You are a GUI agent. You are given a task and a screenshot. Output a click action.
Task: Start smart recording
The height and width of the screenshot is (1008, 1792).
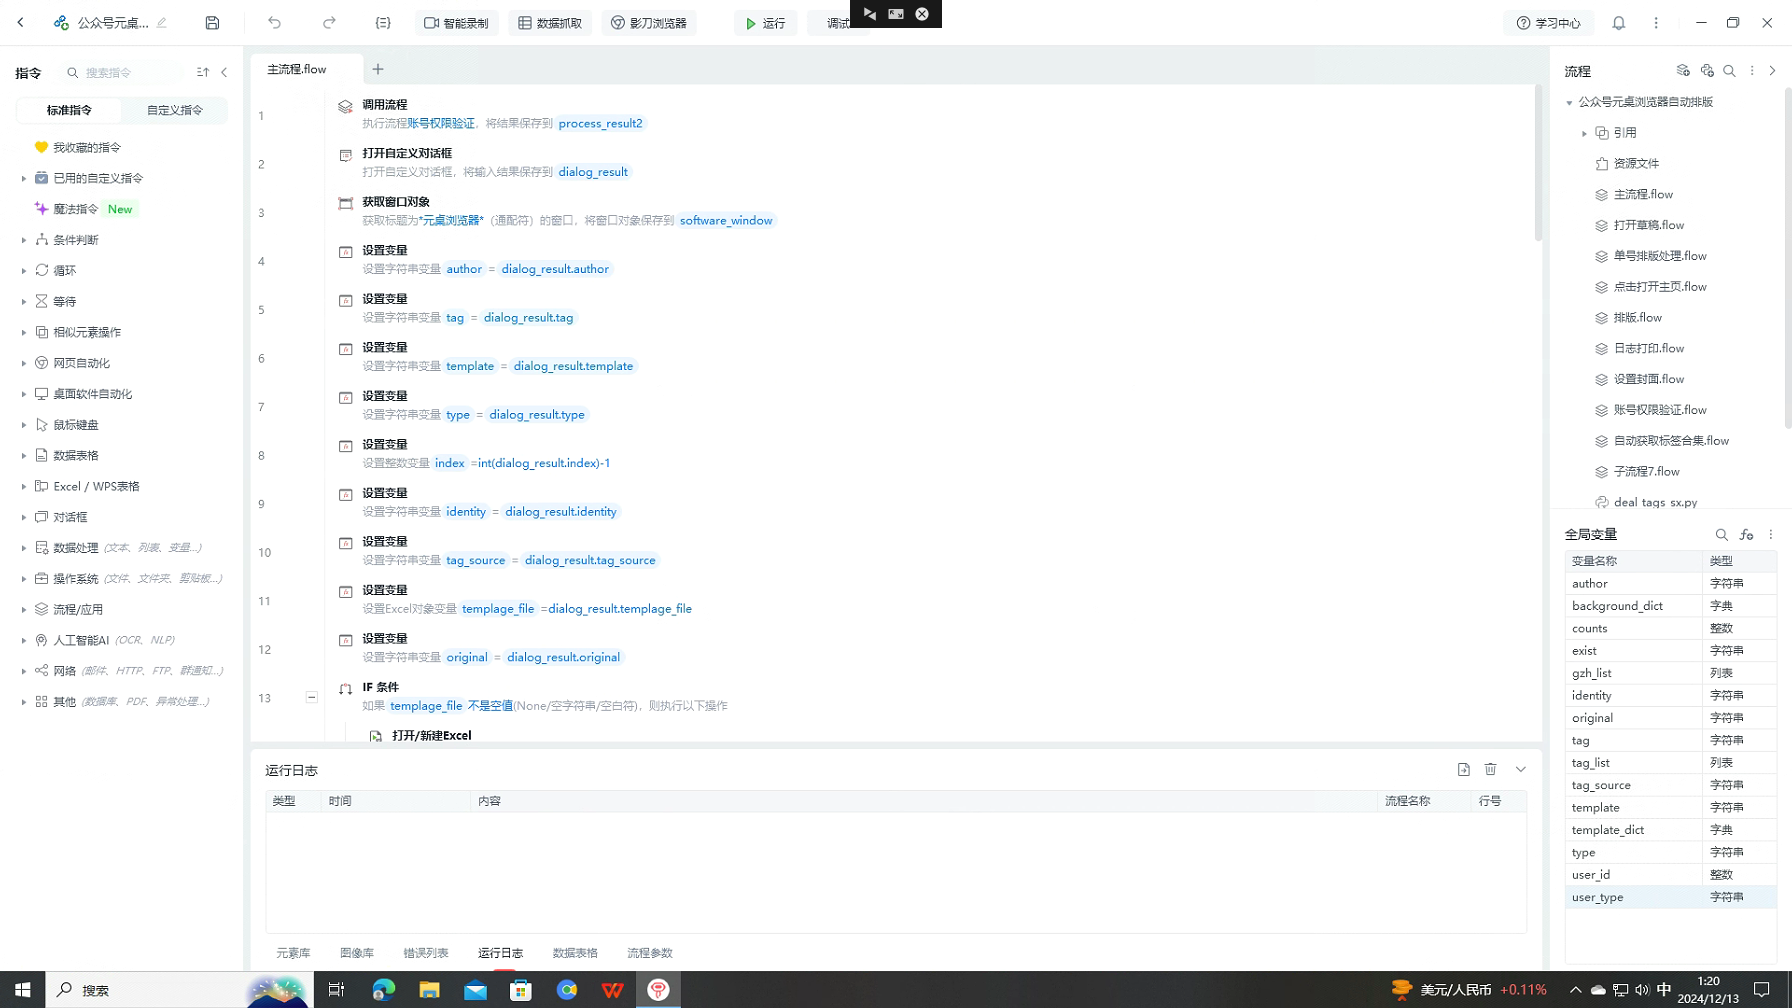pos(457,23)
